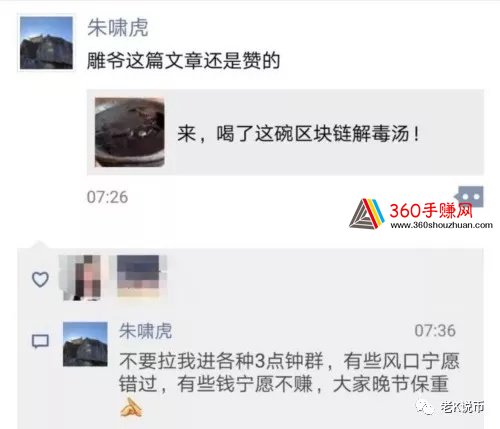Image resolution: width=500 pixels, height=429 pixels.
Task: Click the comment timestamp 07:36
Action: pos(435,331)
